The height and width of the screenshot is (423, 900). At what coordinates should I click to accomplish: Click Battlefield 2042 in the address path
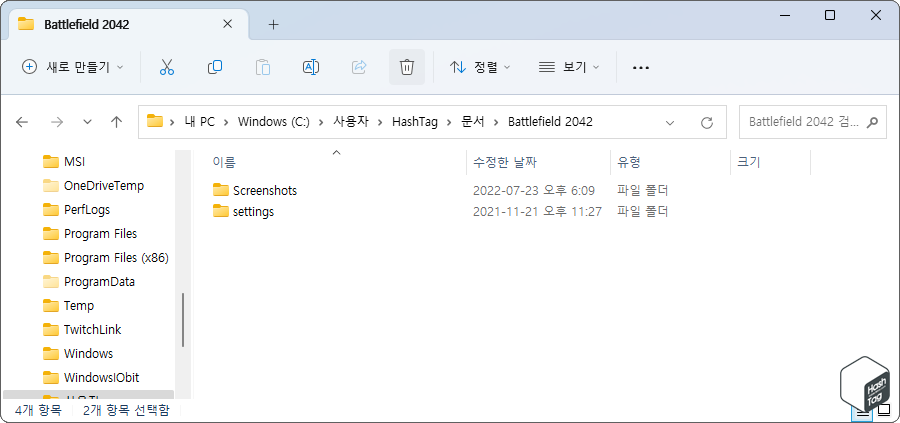coord(550,122)
